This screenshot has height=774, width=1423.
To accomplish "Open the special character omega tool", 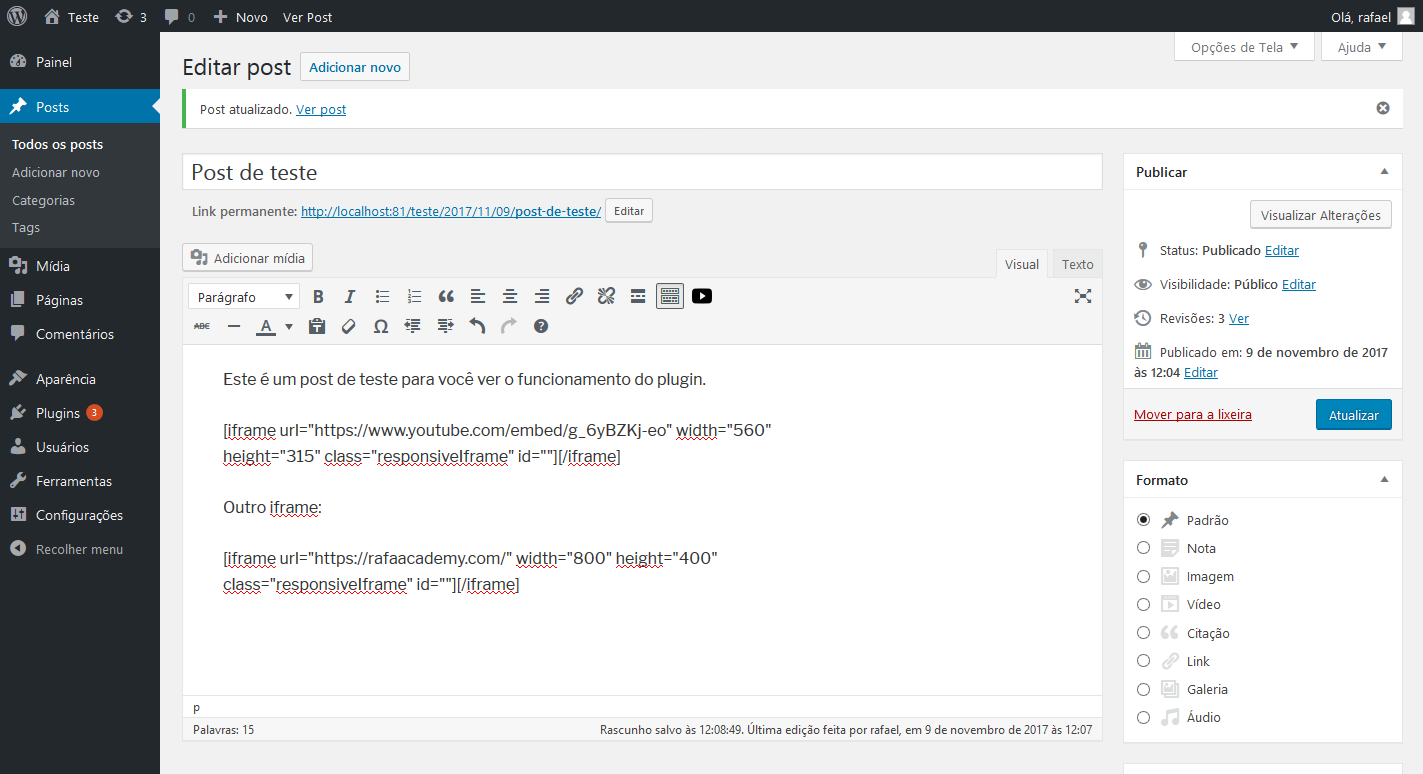I will (x=381, y=326).
